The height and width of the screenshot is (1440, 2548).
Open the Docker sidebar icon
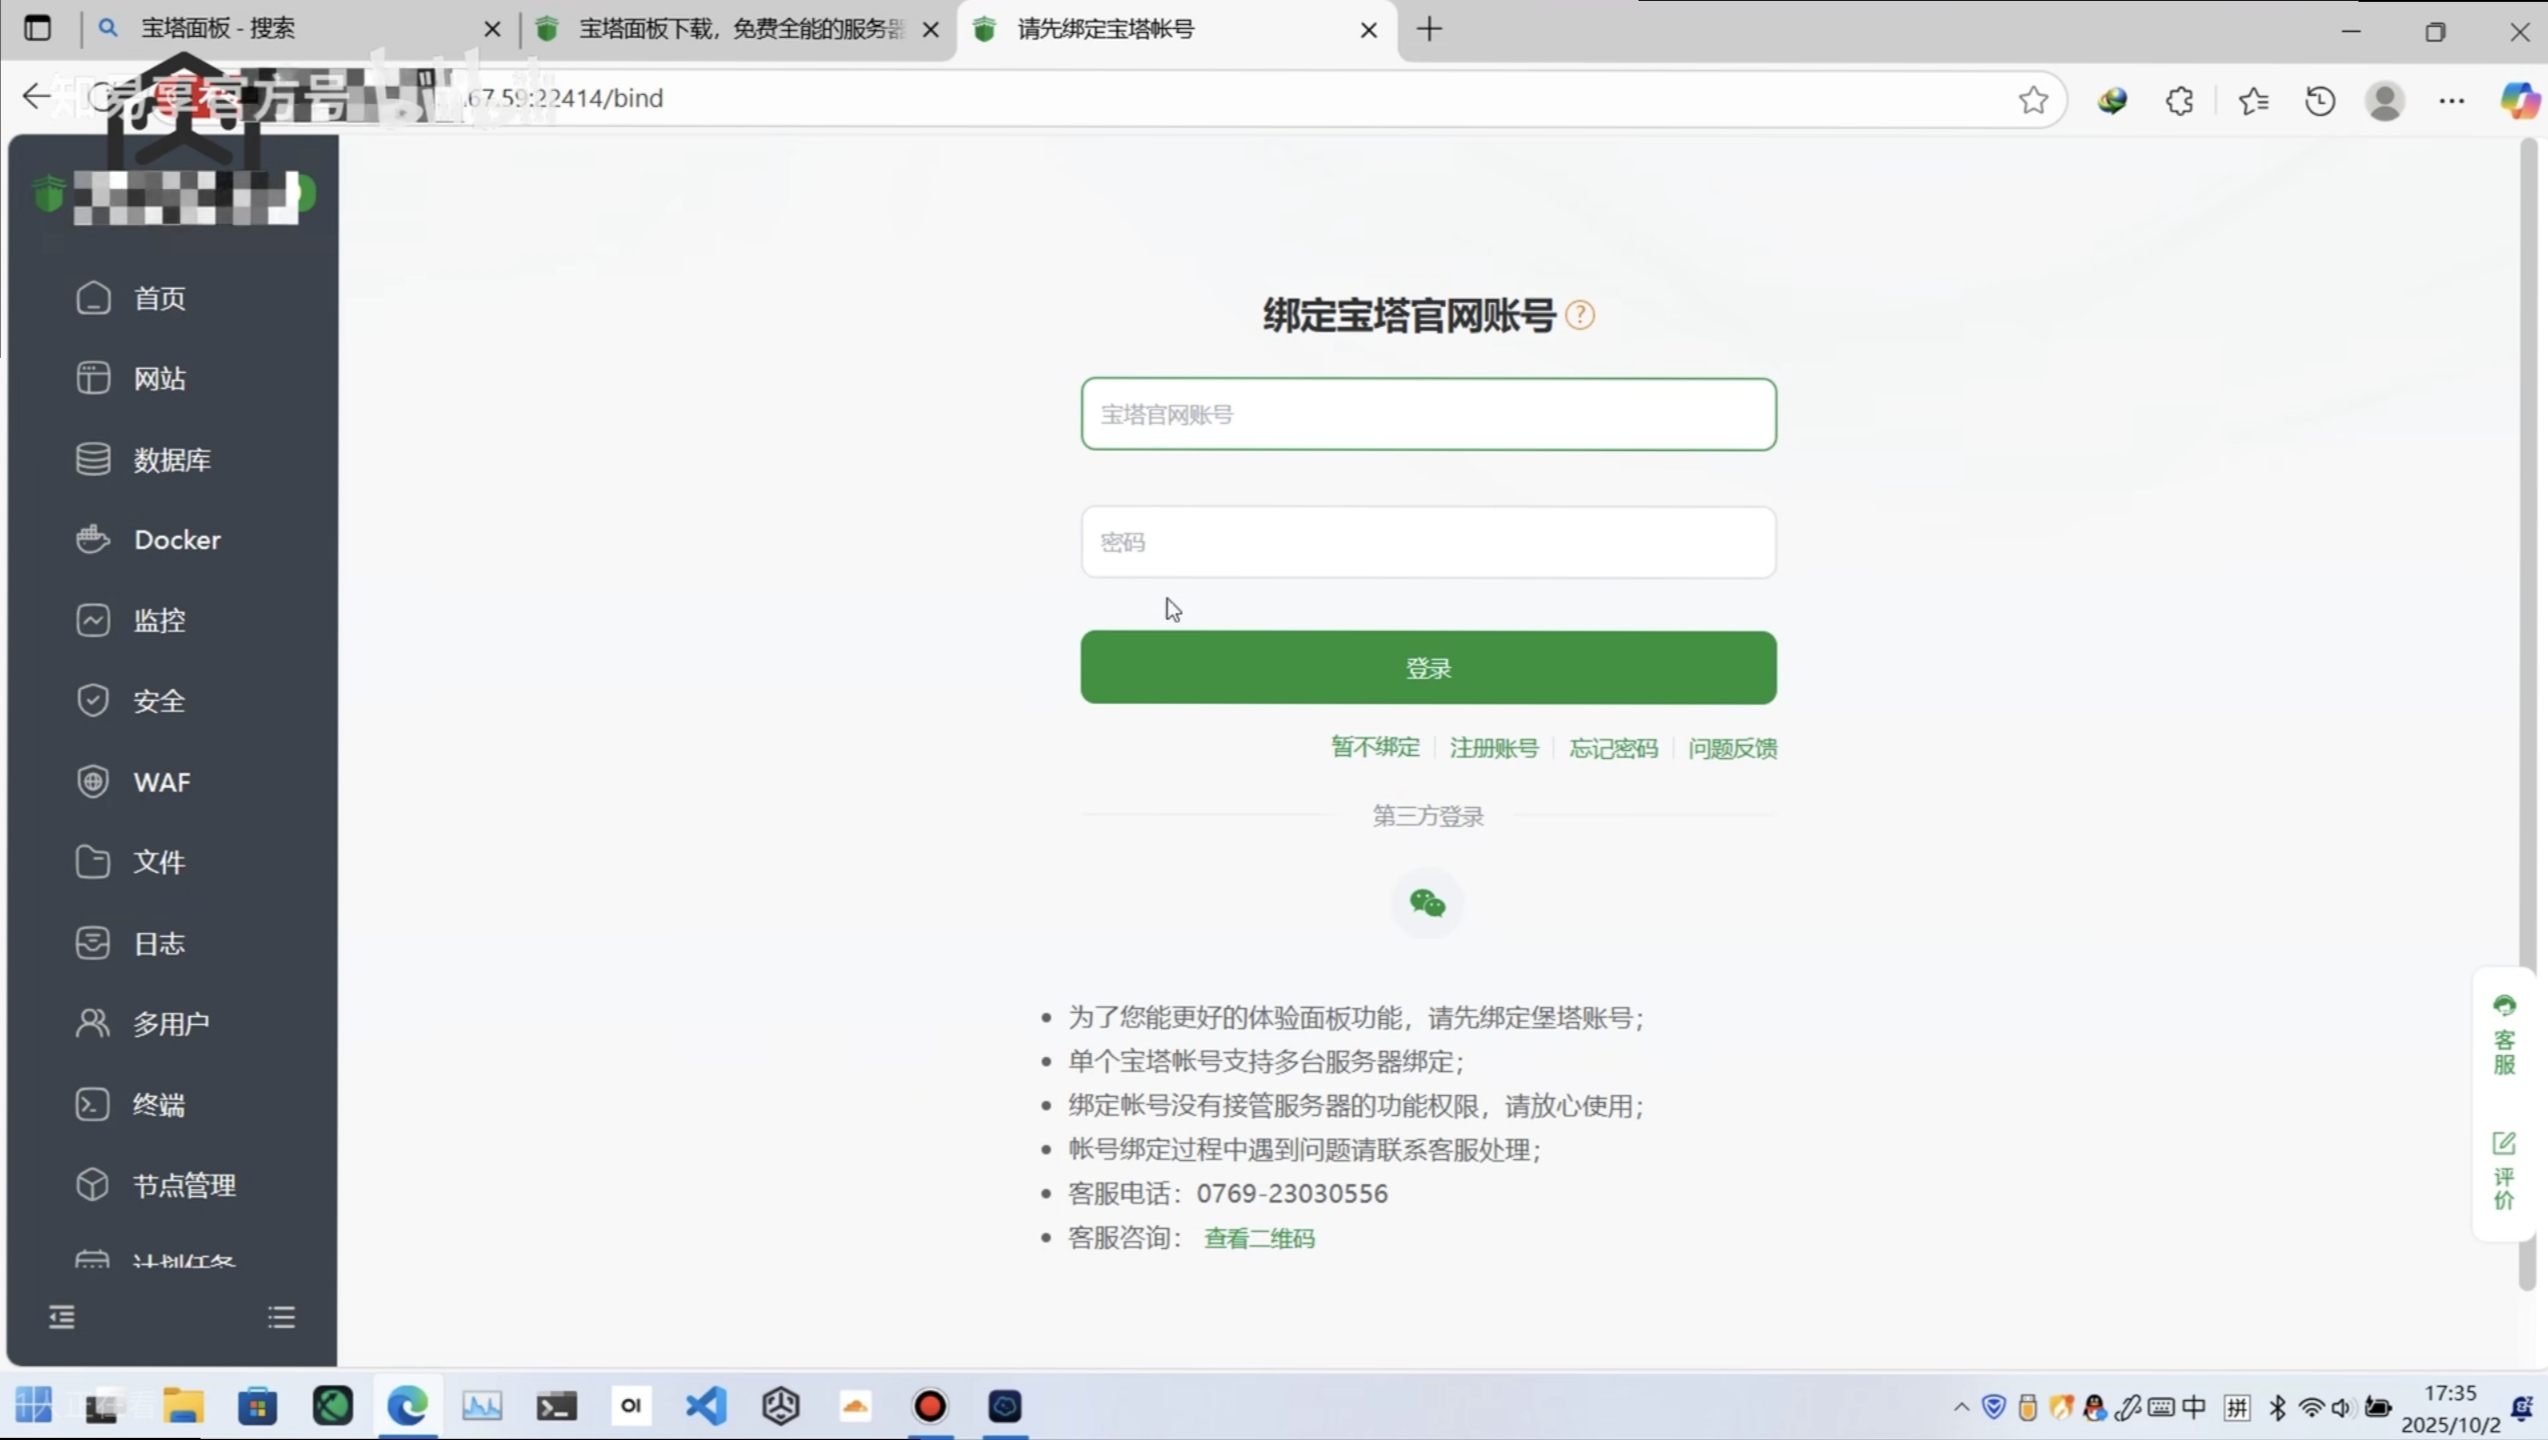(x=93, y=539)
